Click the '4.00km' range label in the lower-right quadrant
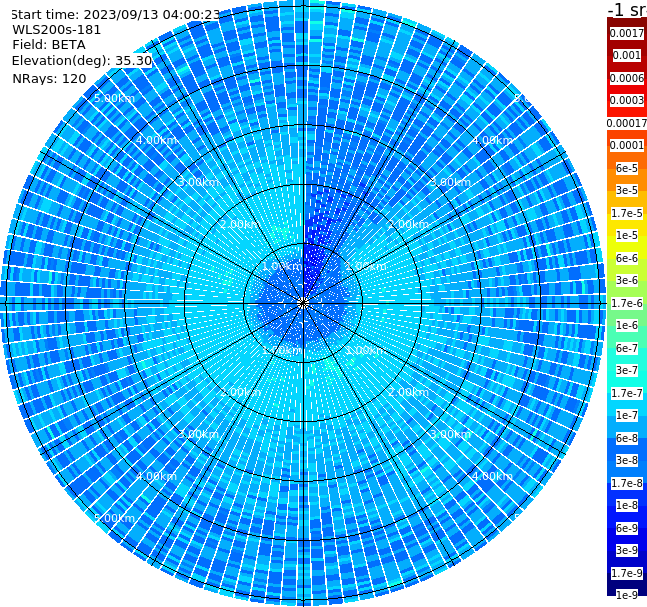The width and height of the screenshot is (647, 607). 492,476
